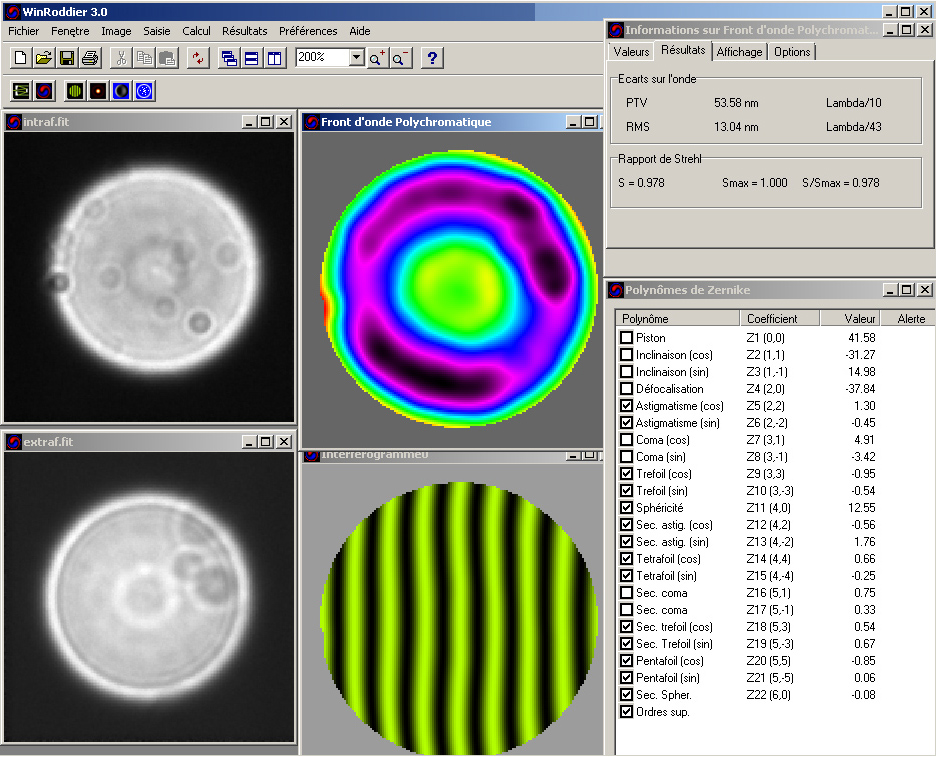936x757 pixels.
Task: Click the Open file folder icon
Action: (43, 58)
